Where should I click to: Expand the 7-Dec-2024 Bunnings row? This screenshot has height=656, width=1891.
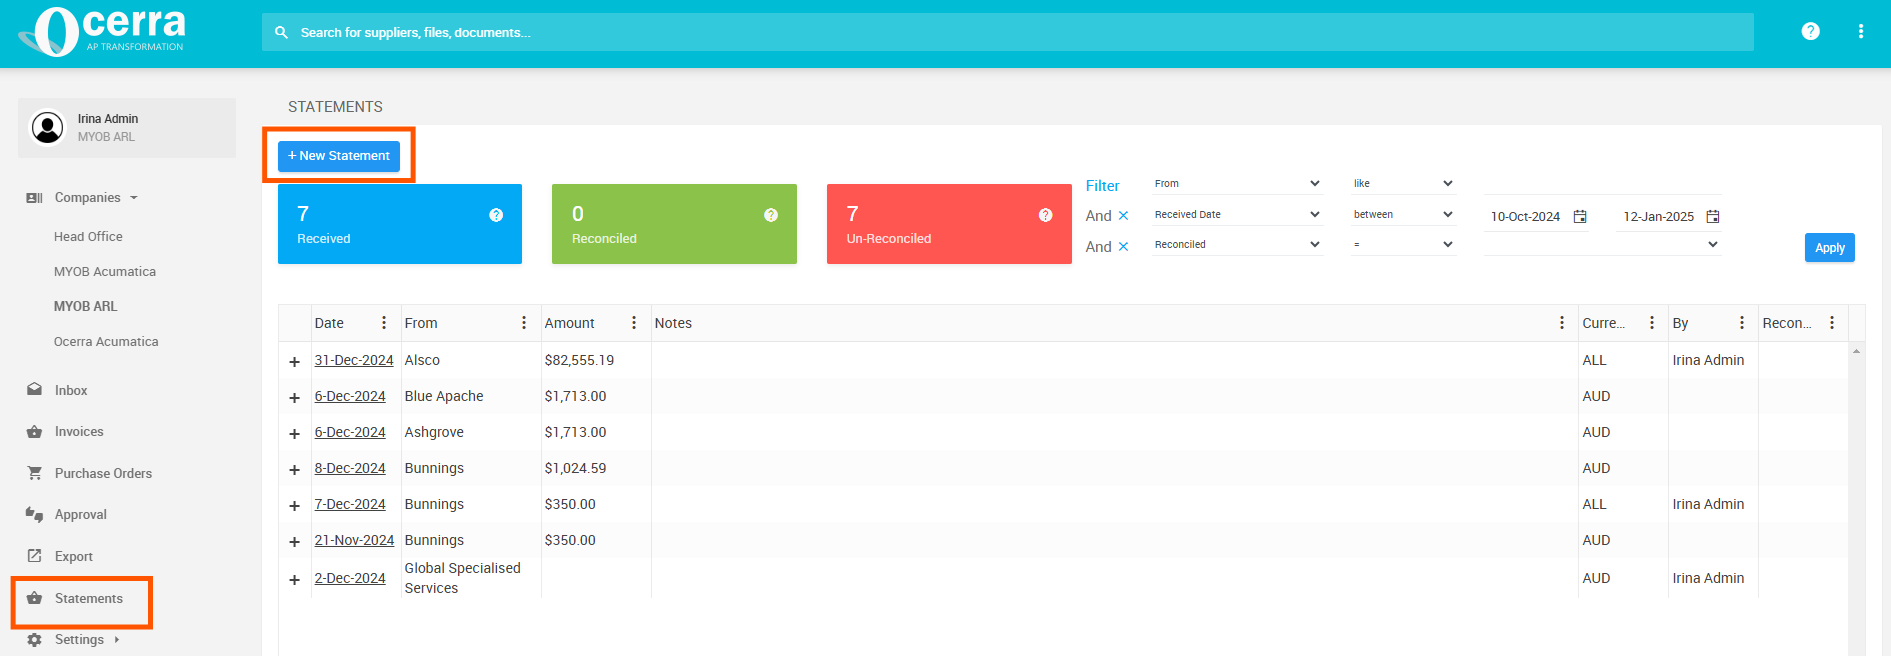294,506
